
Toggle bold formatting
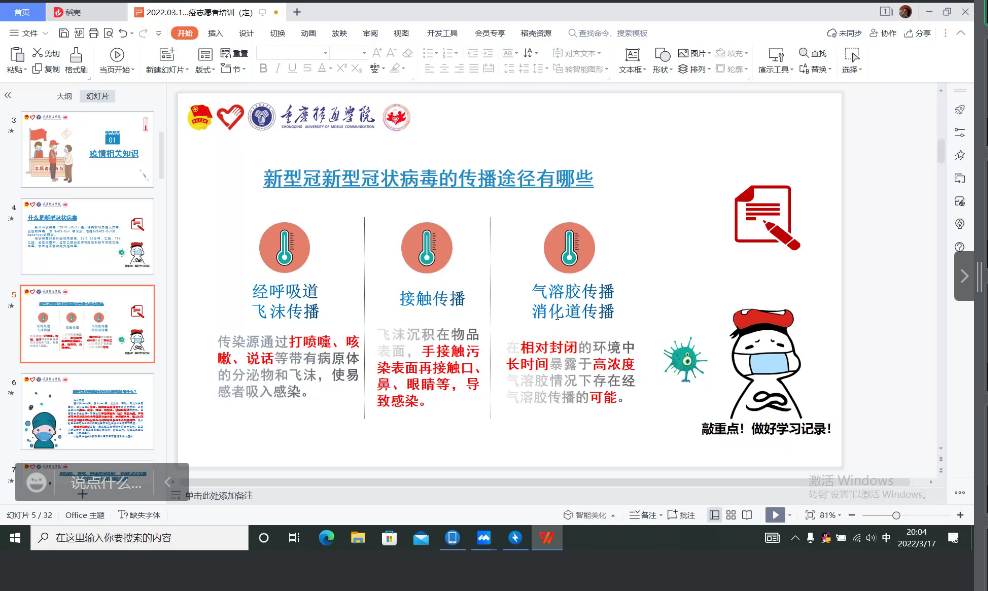264,69
